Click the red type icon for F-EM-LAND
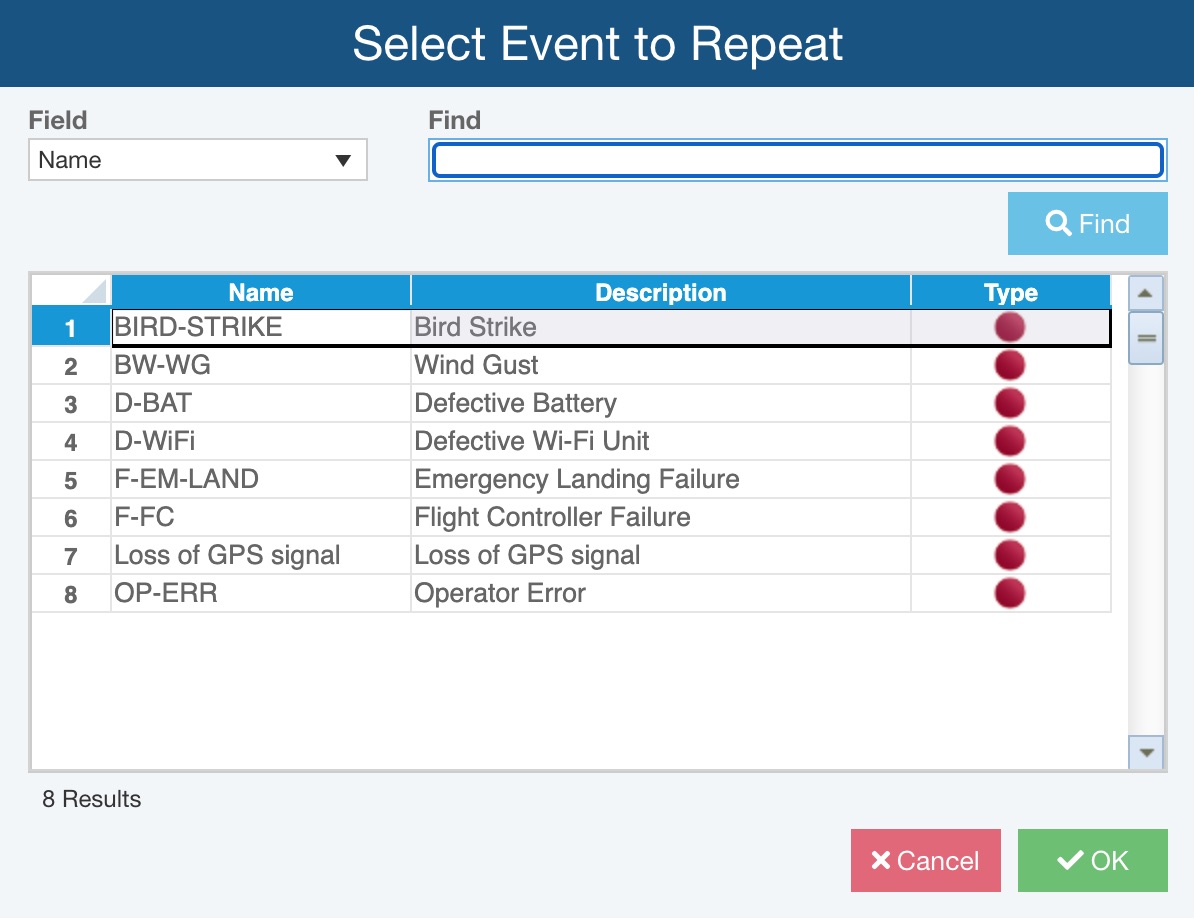The width and height of the screenshot is (1194, 918). (x=1010, y=479)
